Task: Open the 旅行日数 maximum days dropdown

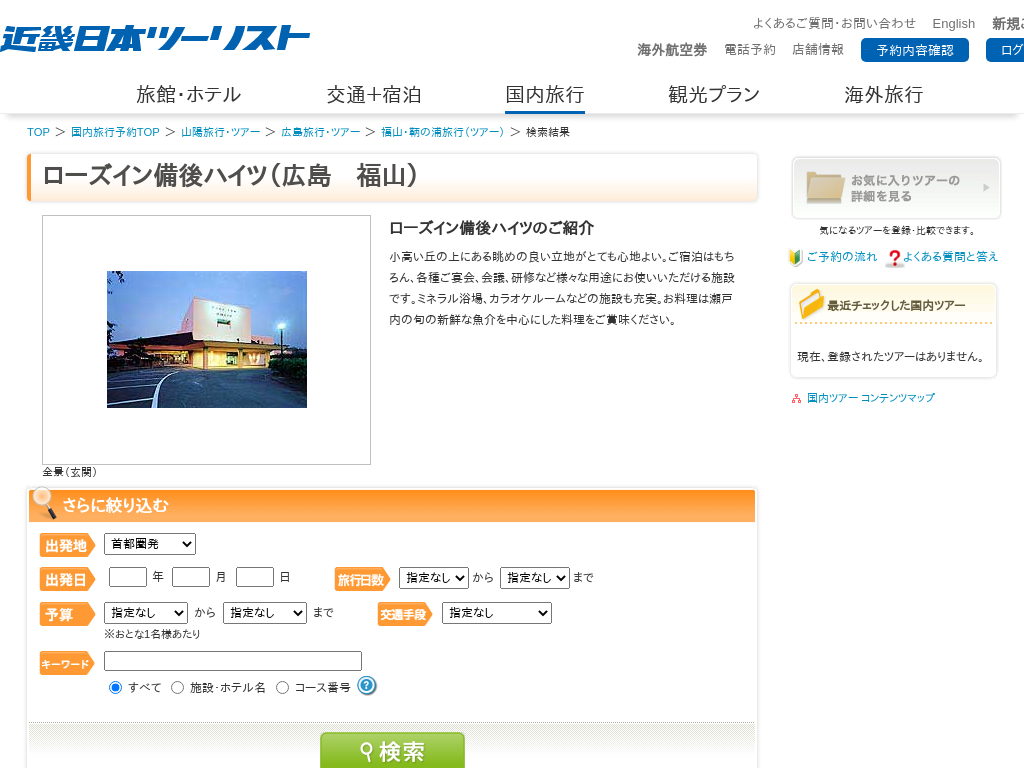Action: click(535, 578)
